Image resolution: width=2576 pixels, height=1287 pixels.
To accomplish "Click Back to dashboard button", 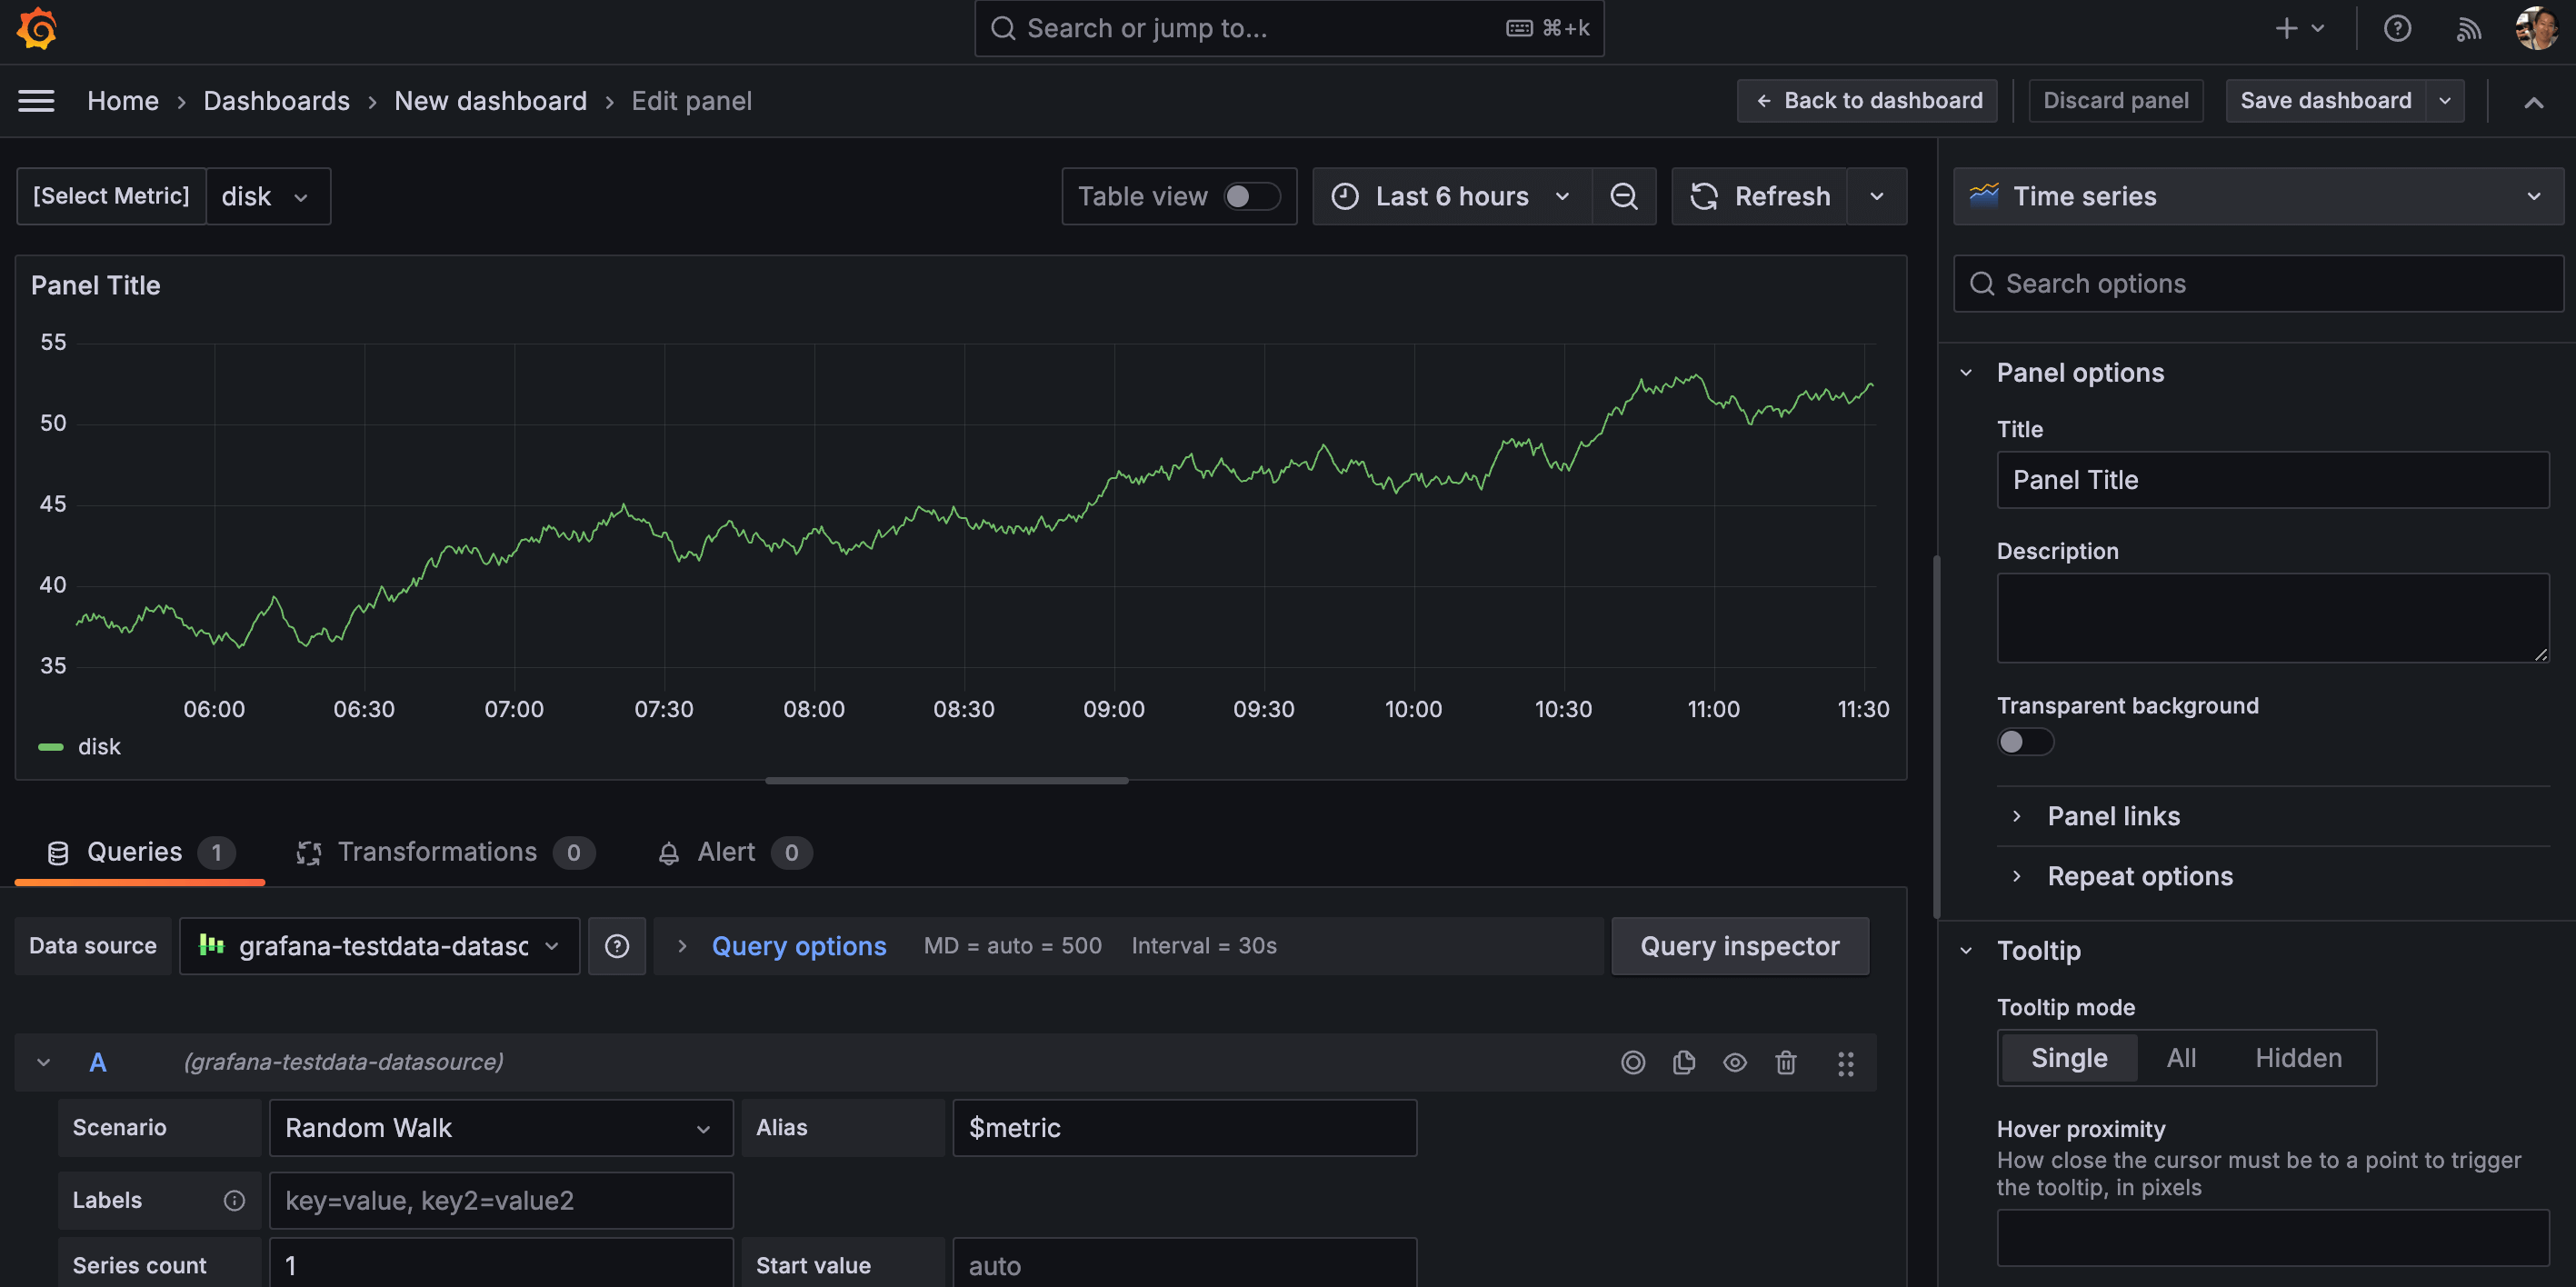I will (1866, 101).
